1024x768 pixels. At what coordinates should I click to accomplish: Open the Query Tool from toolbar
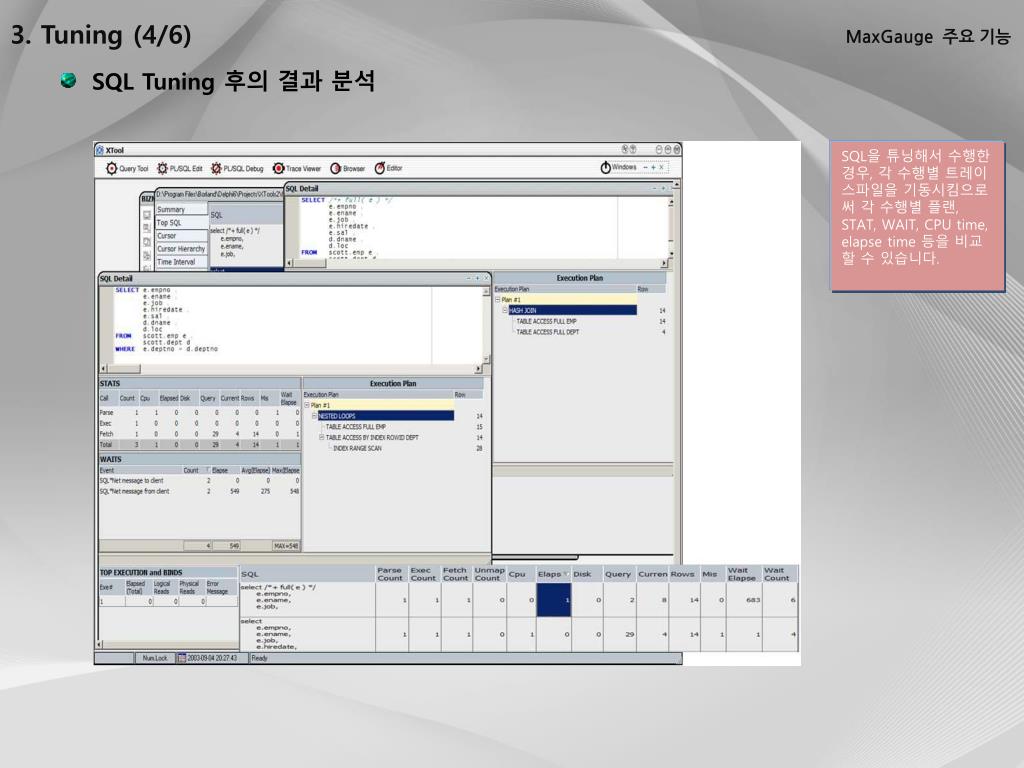point(127,168)
